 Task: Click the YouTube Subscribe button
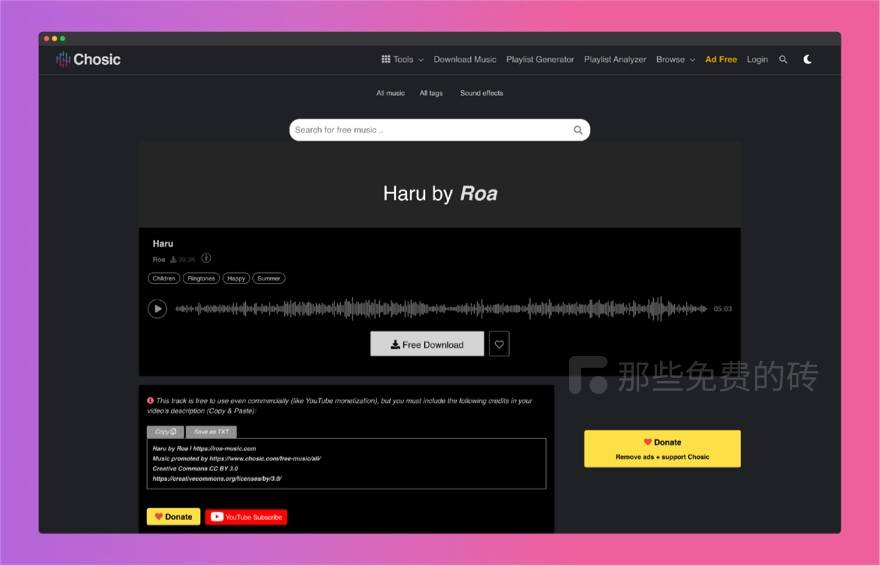246,517
